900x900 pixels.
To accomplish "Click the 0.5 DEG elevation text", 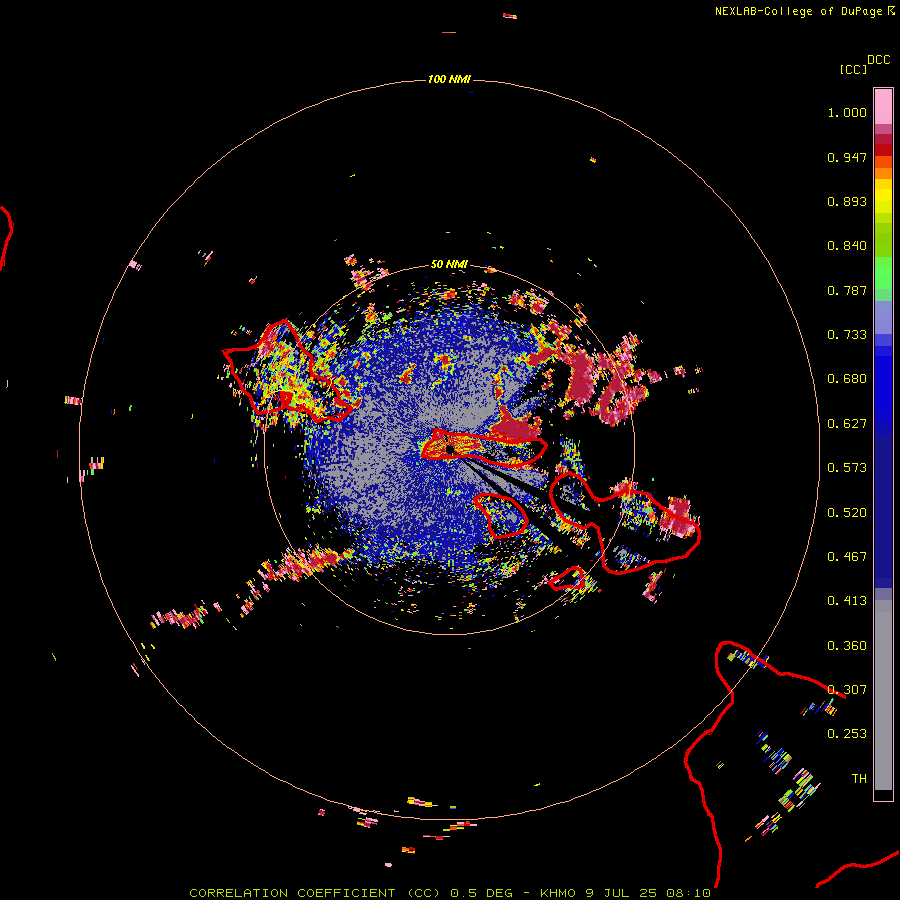I will click(x=482, y=893).
